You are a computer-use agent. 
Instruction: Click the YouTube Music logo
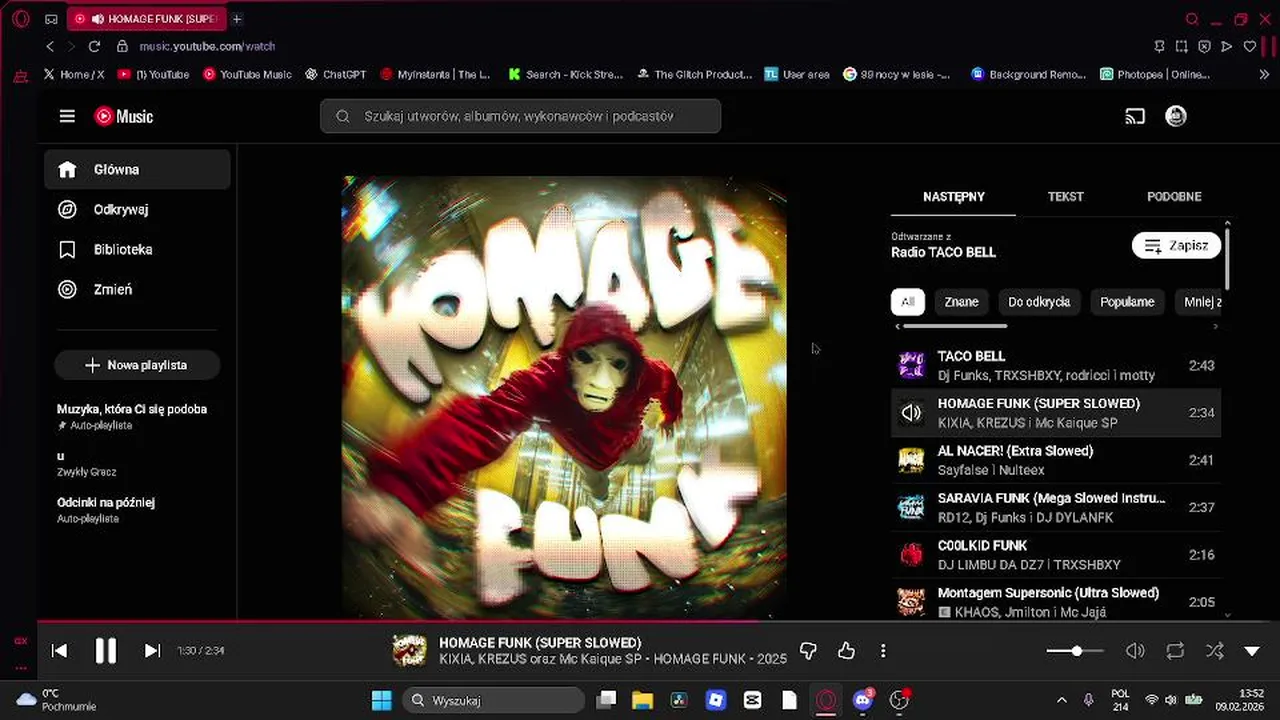124,116
